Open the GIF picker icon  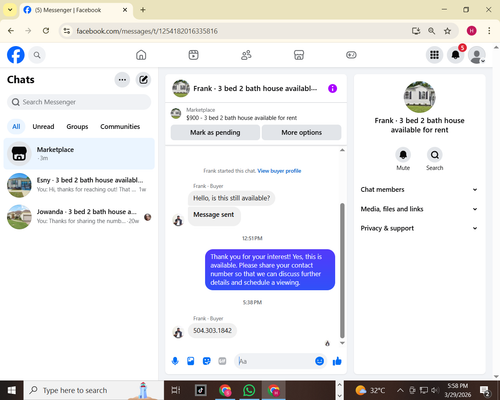click(x=222, y=361)
